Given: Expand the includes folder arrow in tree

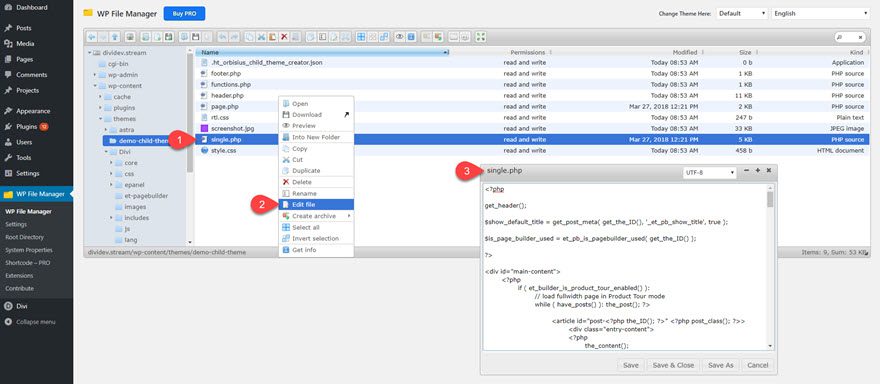Looking at the screenshot, I should tap(111, 218).
